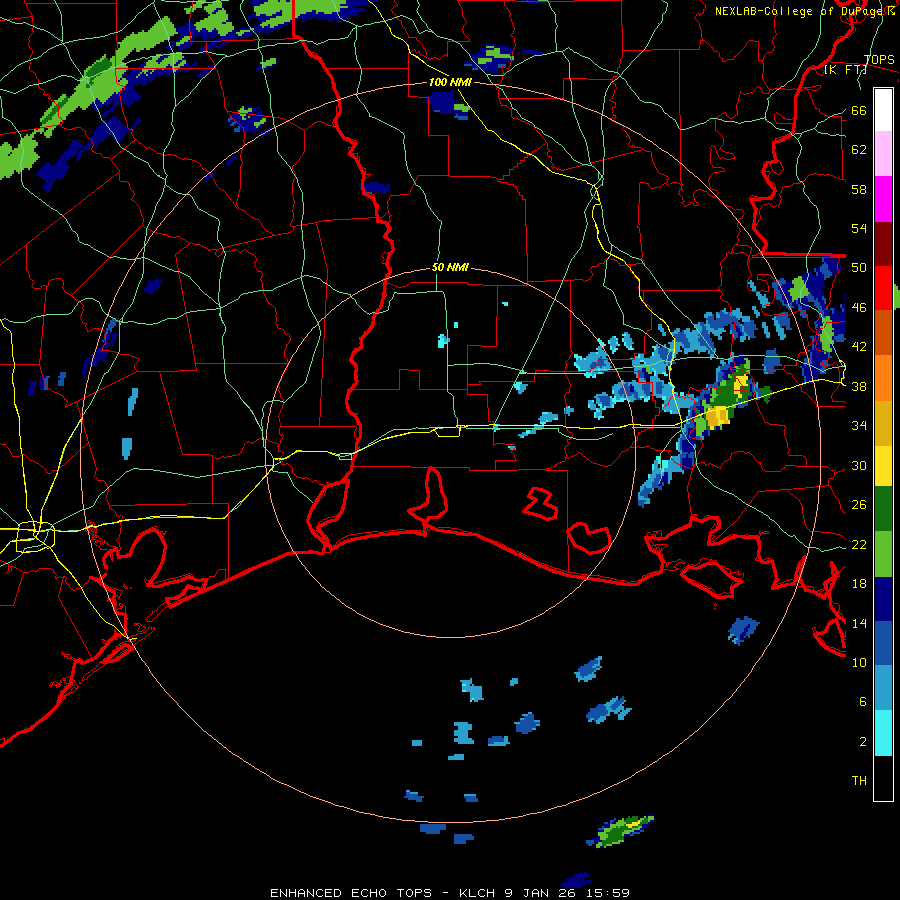Select the cyan legend swatch
Image resolution: width=900 pixels, height=900 pixels.
[x=883, y=733]
